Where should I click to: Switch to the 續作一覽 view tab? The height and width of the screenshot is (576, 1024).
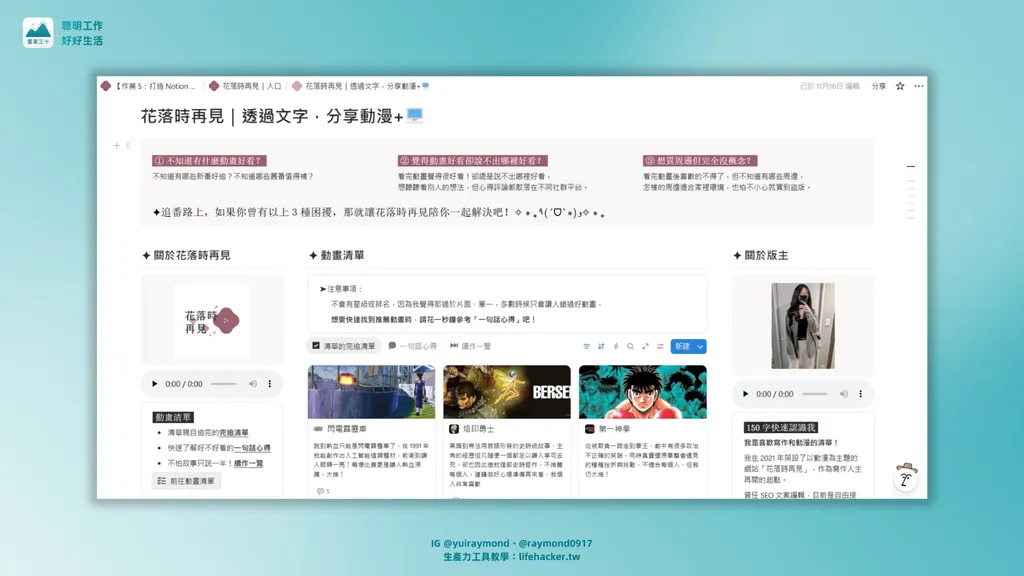point(470,346)
